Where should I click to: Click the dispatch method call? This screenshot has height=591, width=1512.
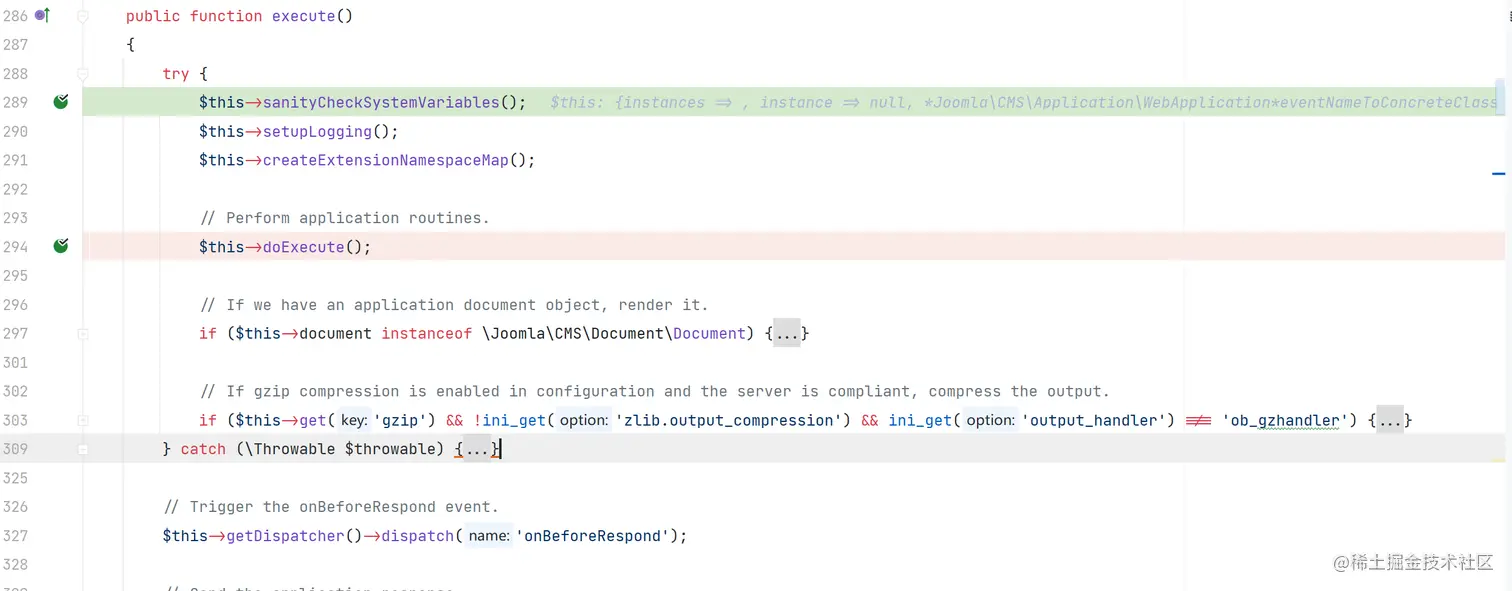[x=417, y=536]
